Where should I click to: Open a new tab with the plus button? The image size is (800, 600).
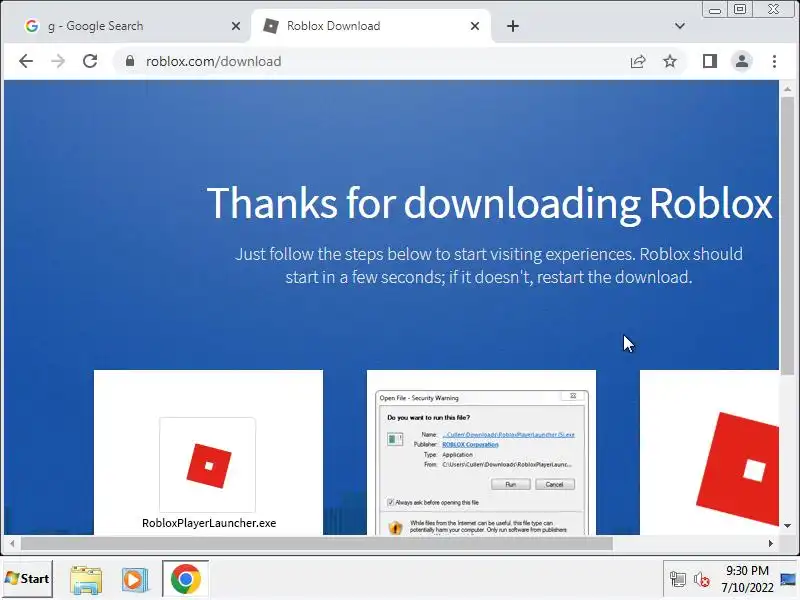[x=513, y=26]
